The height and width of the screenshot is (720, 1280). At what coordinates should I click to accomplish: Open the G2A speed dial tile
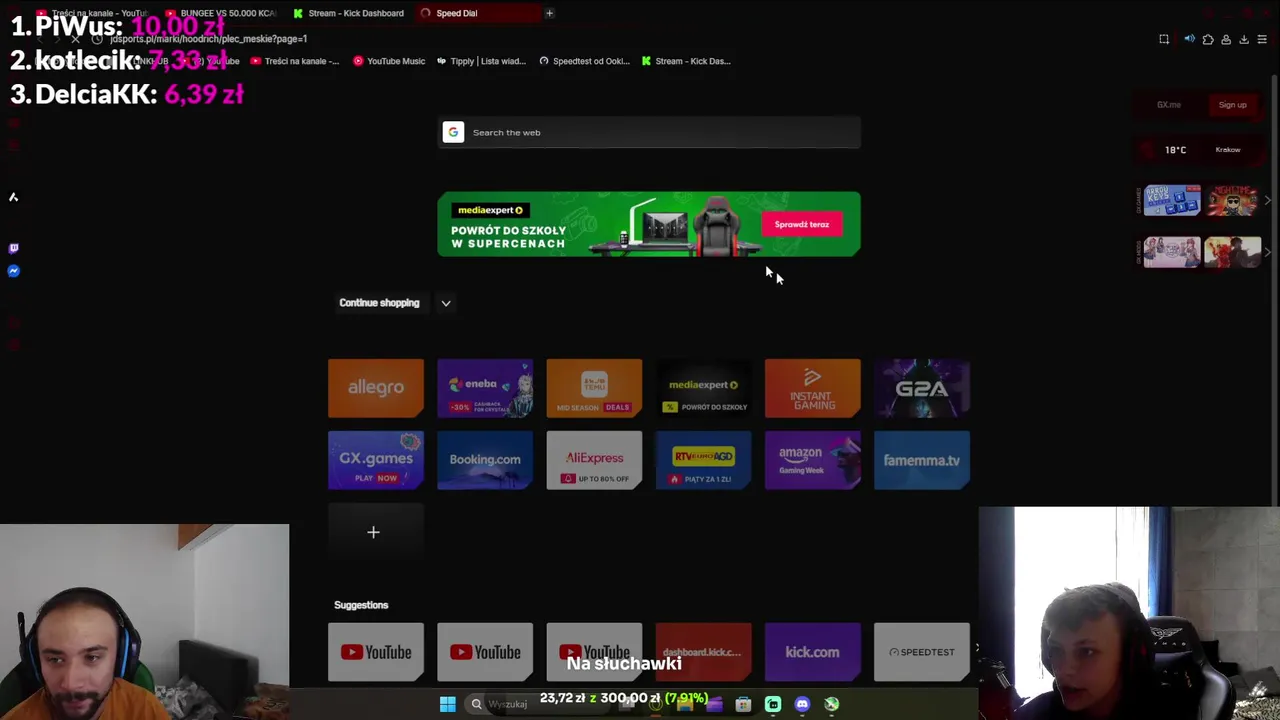click(x=921, y=388)
